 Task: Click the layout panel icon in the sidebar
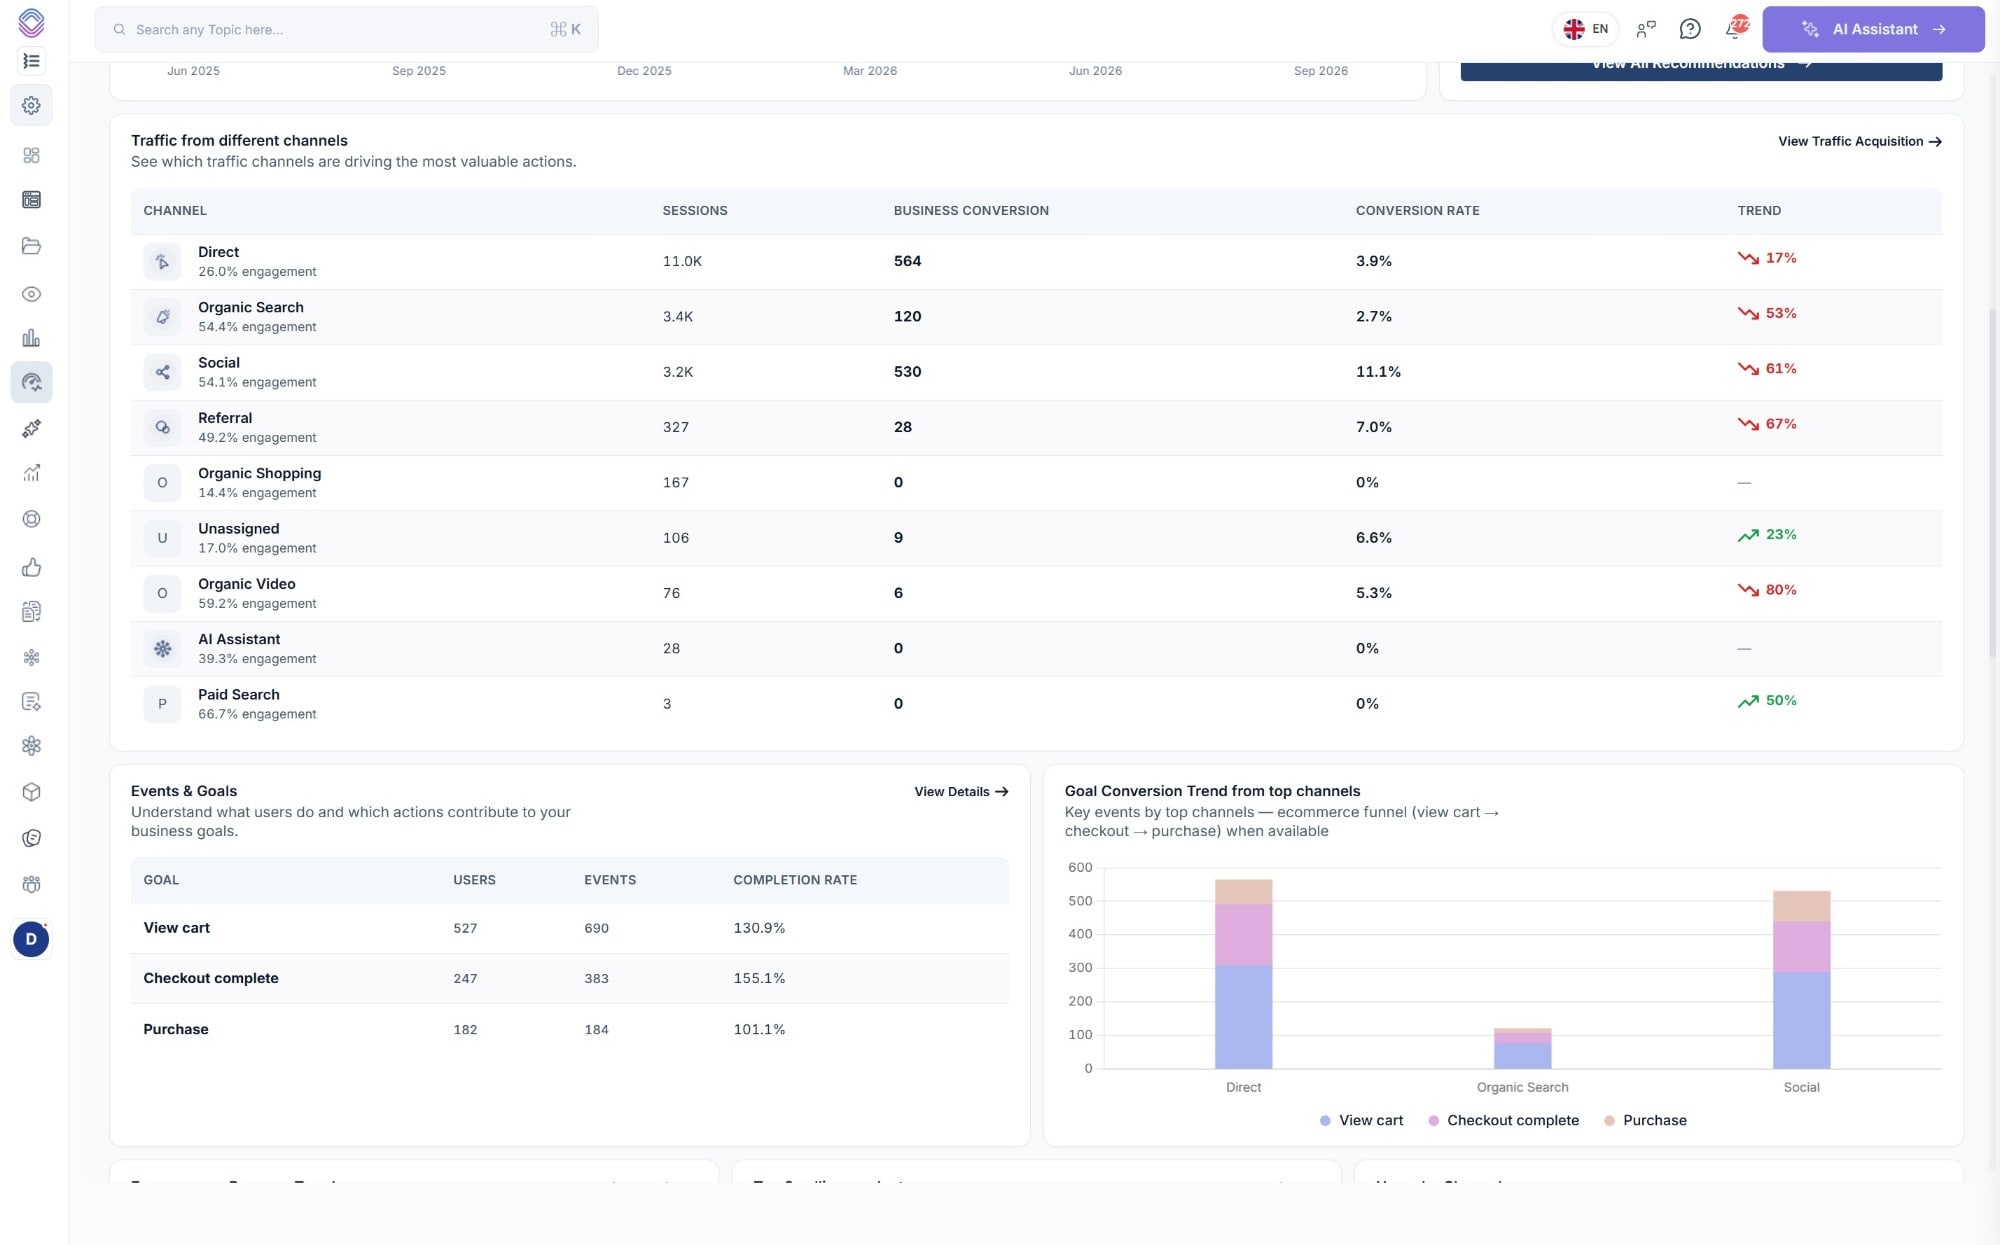click(x=31, y=200)
